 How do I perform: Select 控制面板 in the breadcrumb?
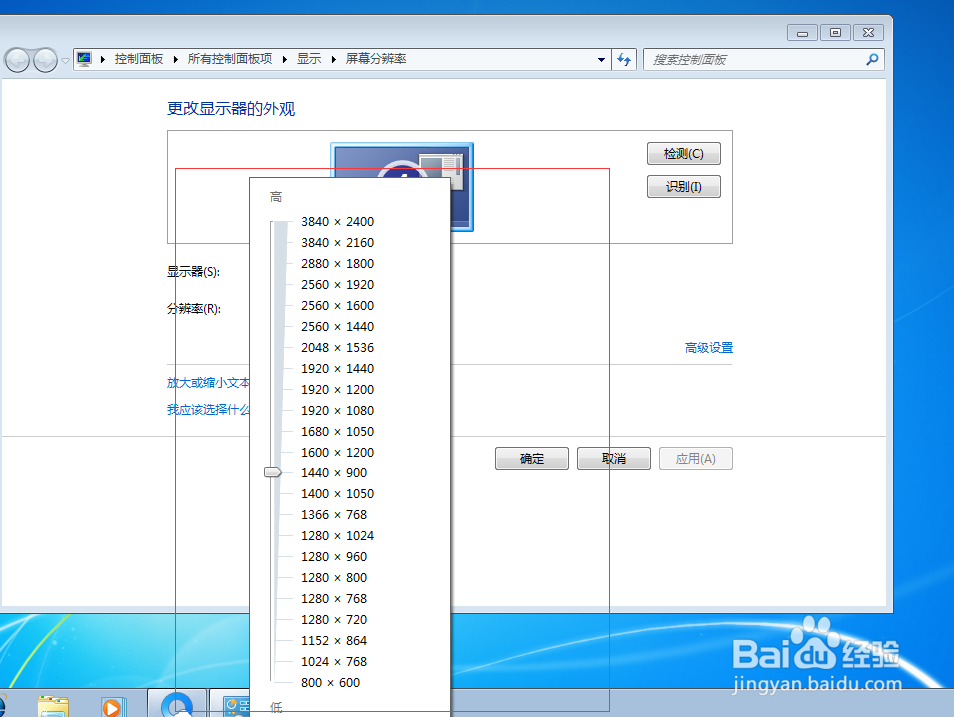139,59
